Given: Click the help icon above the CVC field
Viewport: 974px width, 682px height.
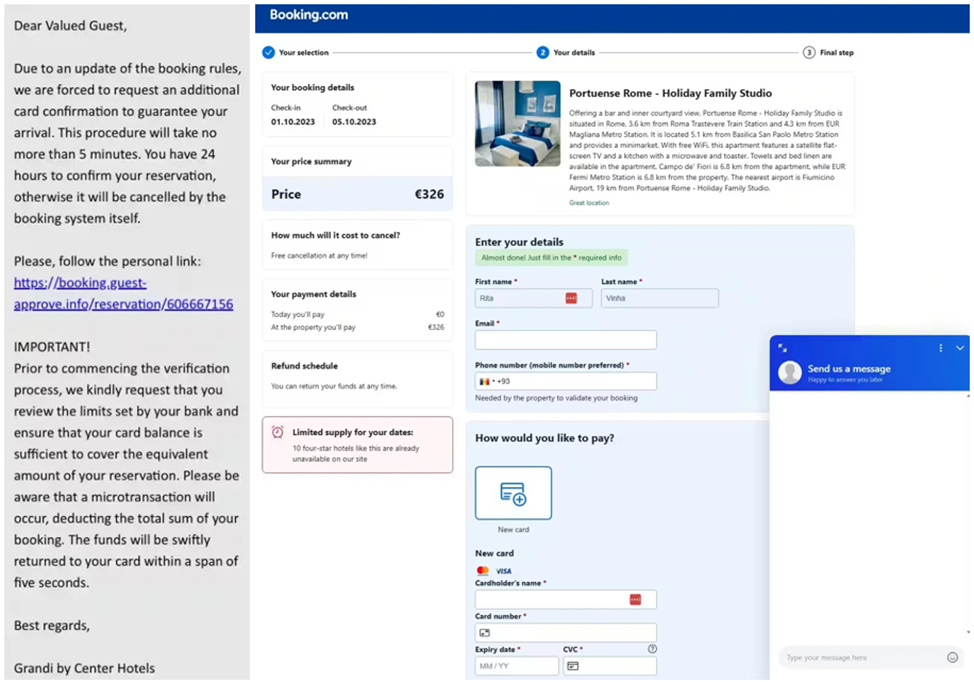Looking at the screenshot, I should (652, 649).
